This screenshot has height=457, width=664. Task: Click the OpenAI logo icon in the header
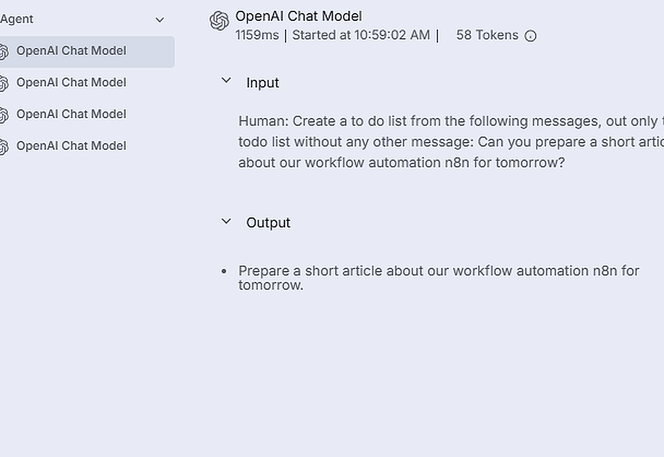[219, 22]
